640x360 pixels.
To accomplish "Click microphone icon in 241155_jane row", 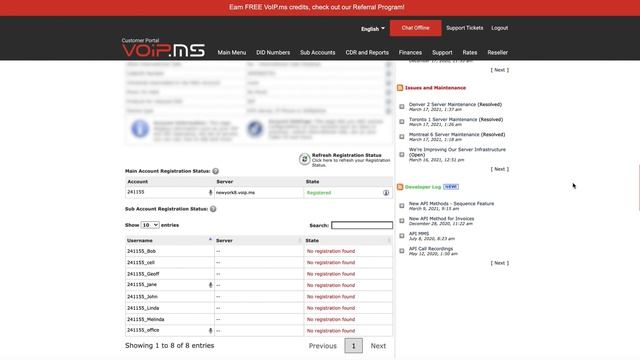I will (211, 285).
